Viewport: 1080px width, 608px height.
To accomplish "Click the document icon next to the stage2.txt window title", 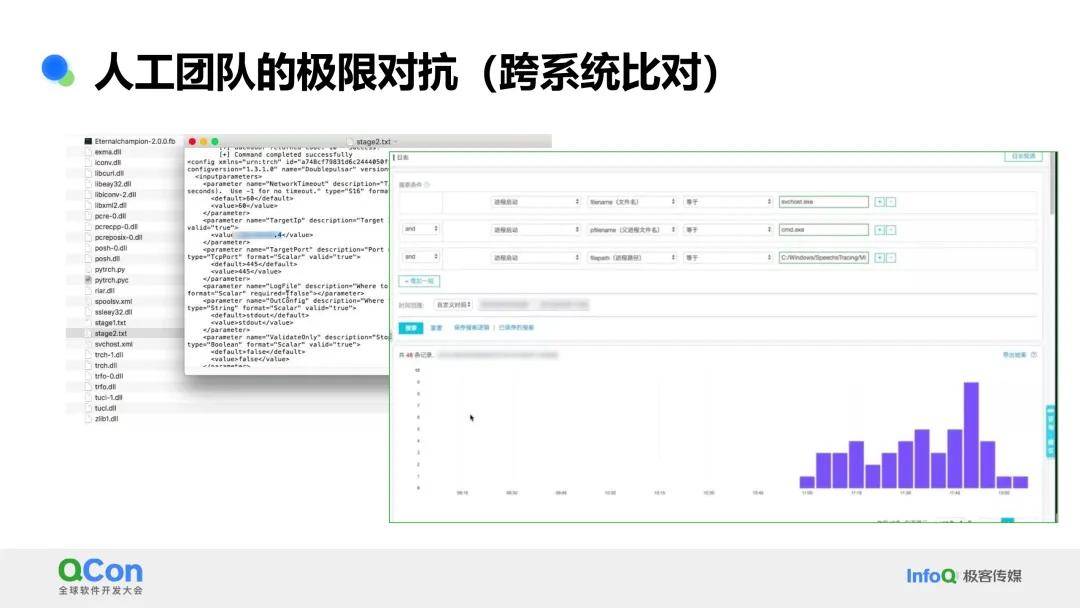I will point(351,142).
